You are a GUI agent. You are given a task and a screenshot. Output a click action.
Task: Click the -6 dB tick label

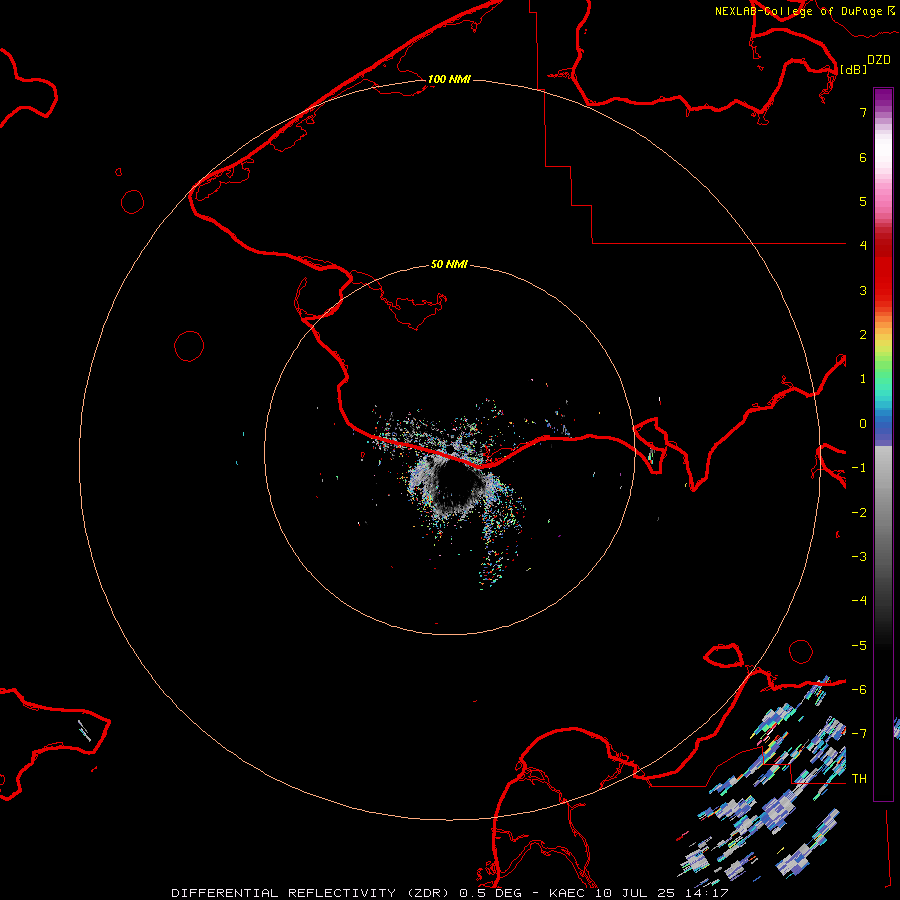point(859,690)
